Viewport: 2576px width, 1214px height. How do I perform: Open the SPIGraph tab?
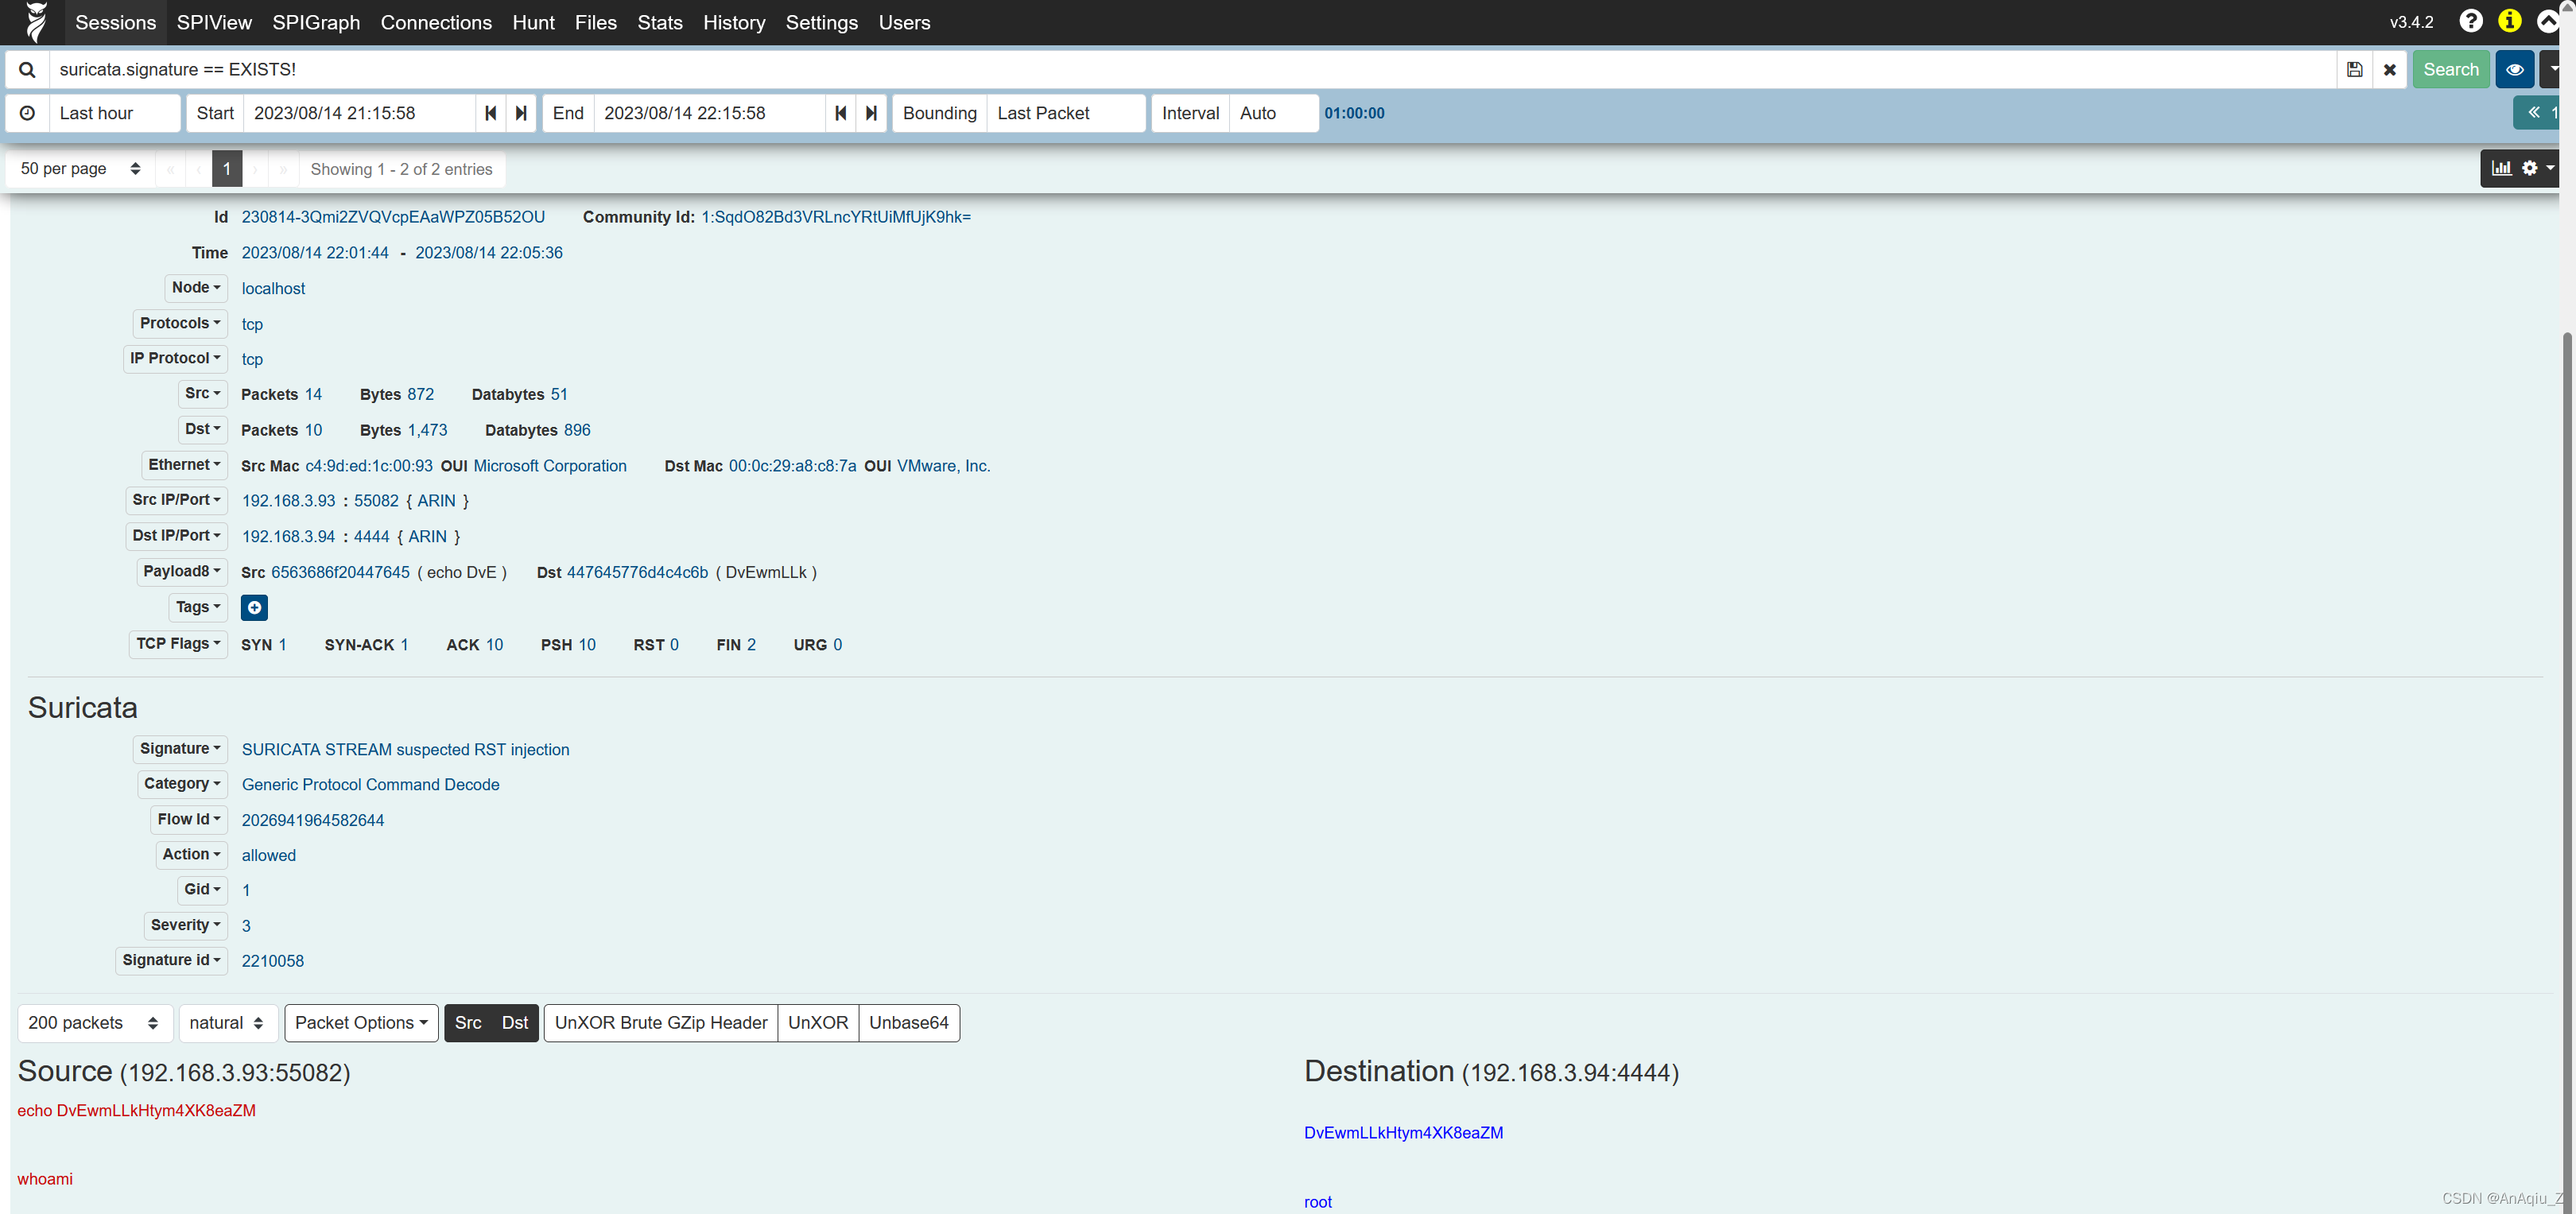pyautogui.click(x=316, y=22)
